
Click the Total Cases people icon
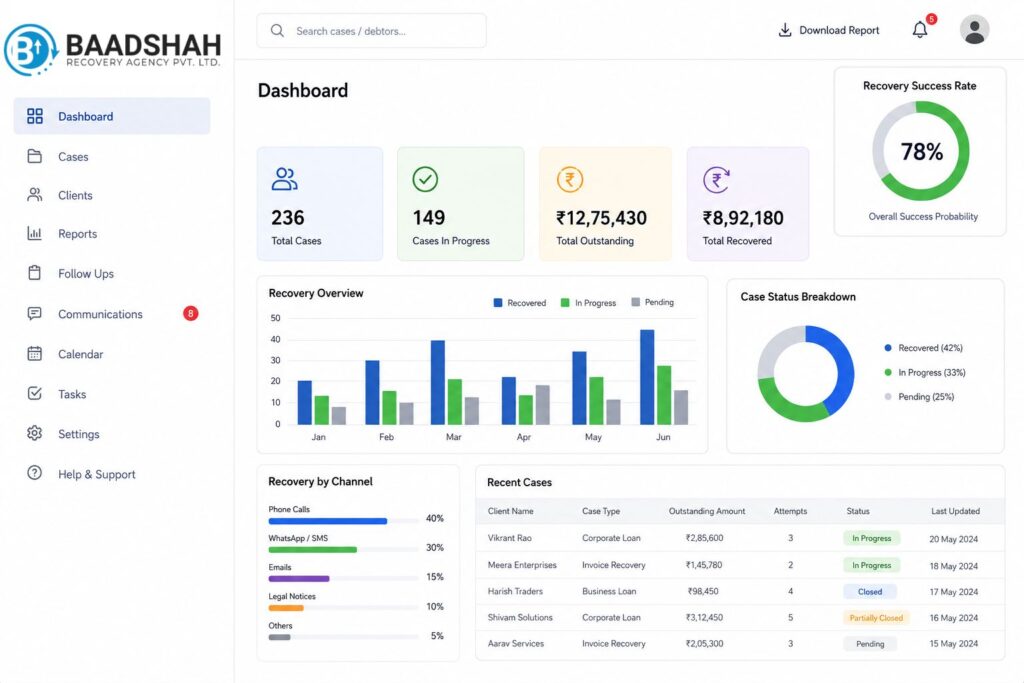(284, 179)
